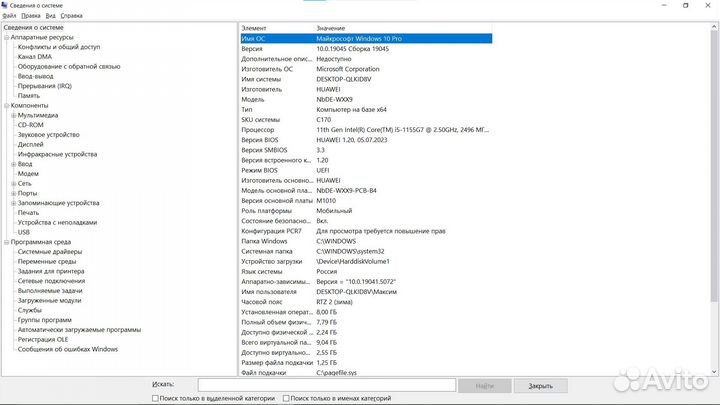Image resolution: width=720 pixels, height=405 pixels.
Task: Click the Закрыть button
Action: (x=540, y=386)
